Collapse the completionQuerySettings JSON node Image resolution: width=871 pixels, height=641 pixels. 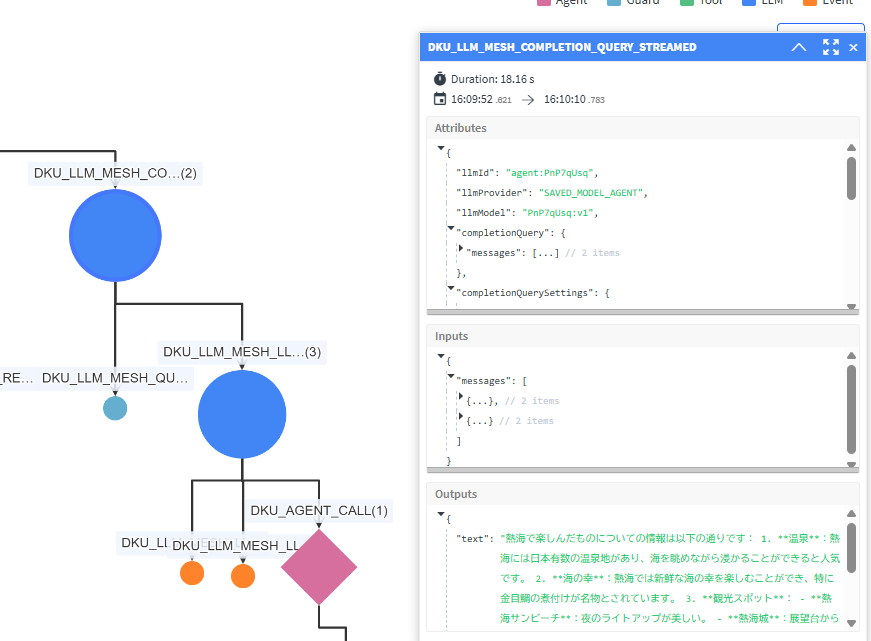451,288
